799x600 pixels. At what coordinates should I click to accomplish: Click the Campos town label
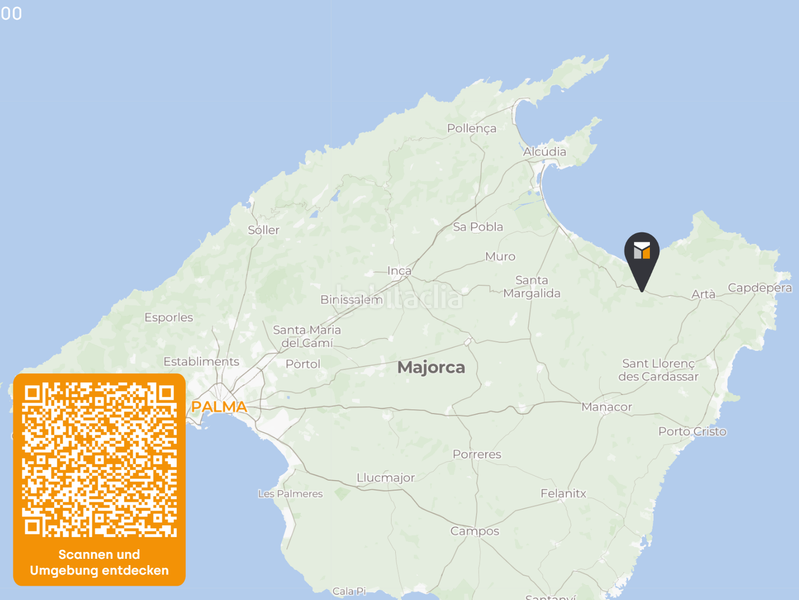click(474, 531)
